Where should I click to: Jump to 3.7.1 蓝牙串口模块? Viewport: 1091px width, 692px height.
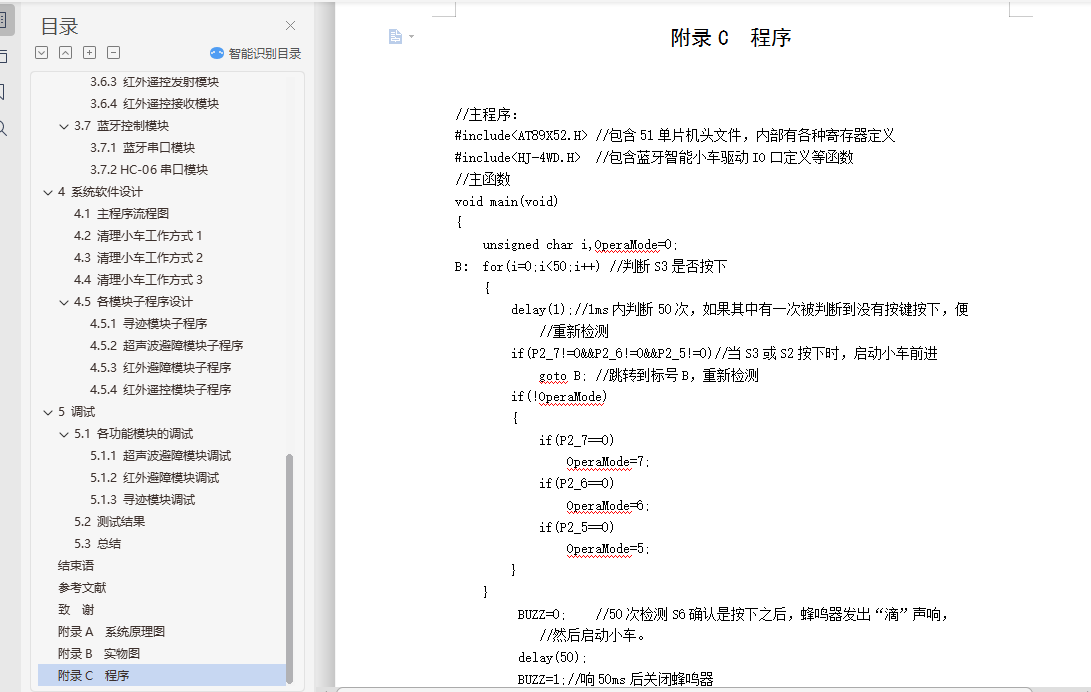[143, 147]
